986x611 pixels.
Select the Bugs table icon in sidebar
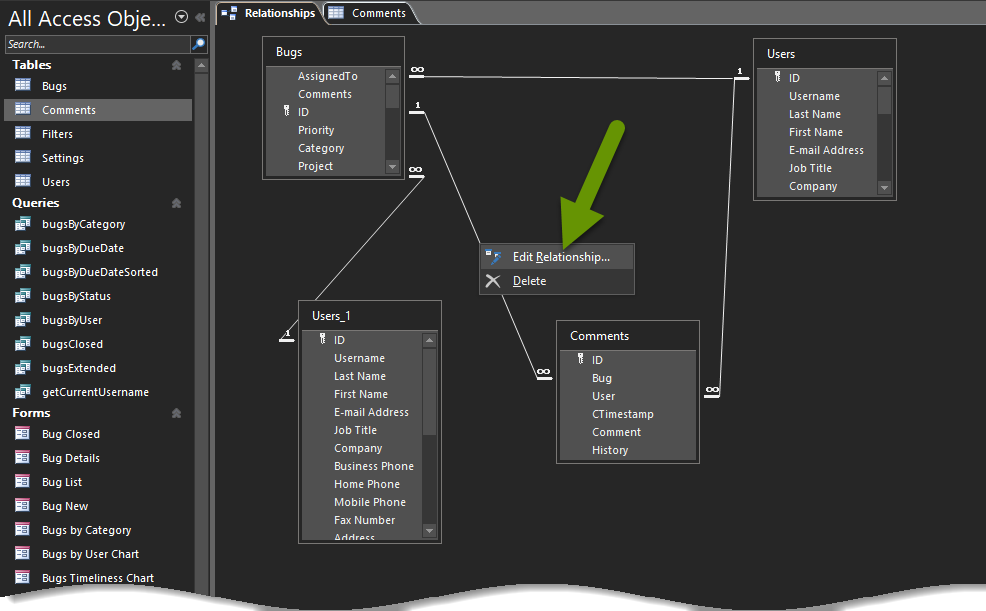(x=22, y=85)
